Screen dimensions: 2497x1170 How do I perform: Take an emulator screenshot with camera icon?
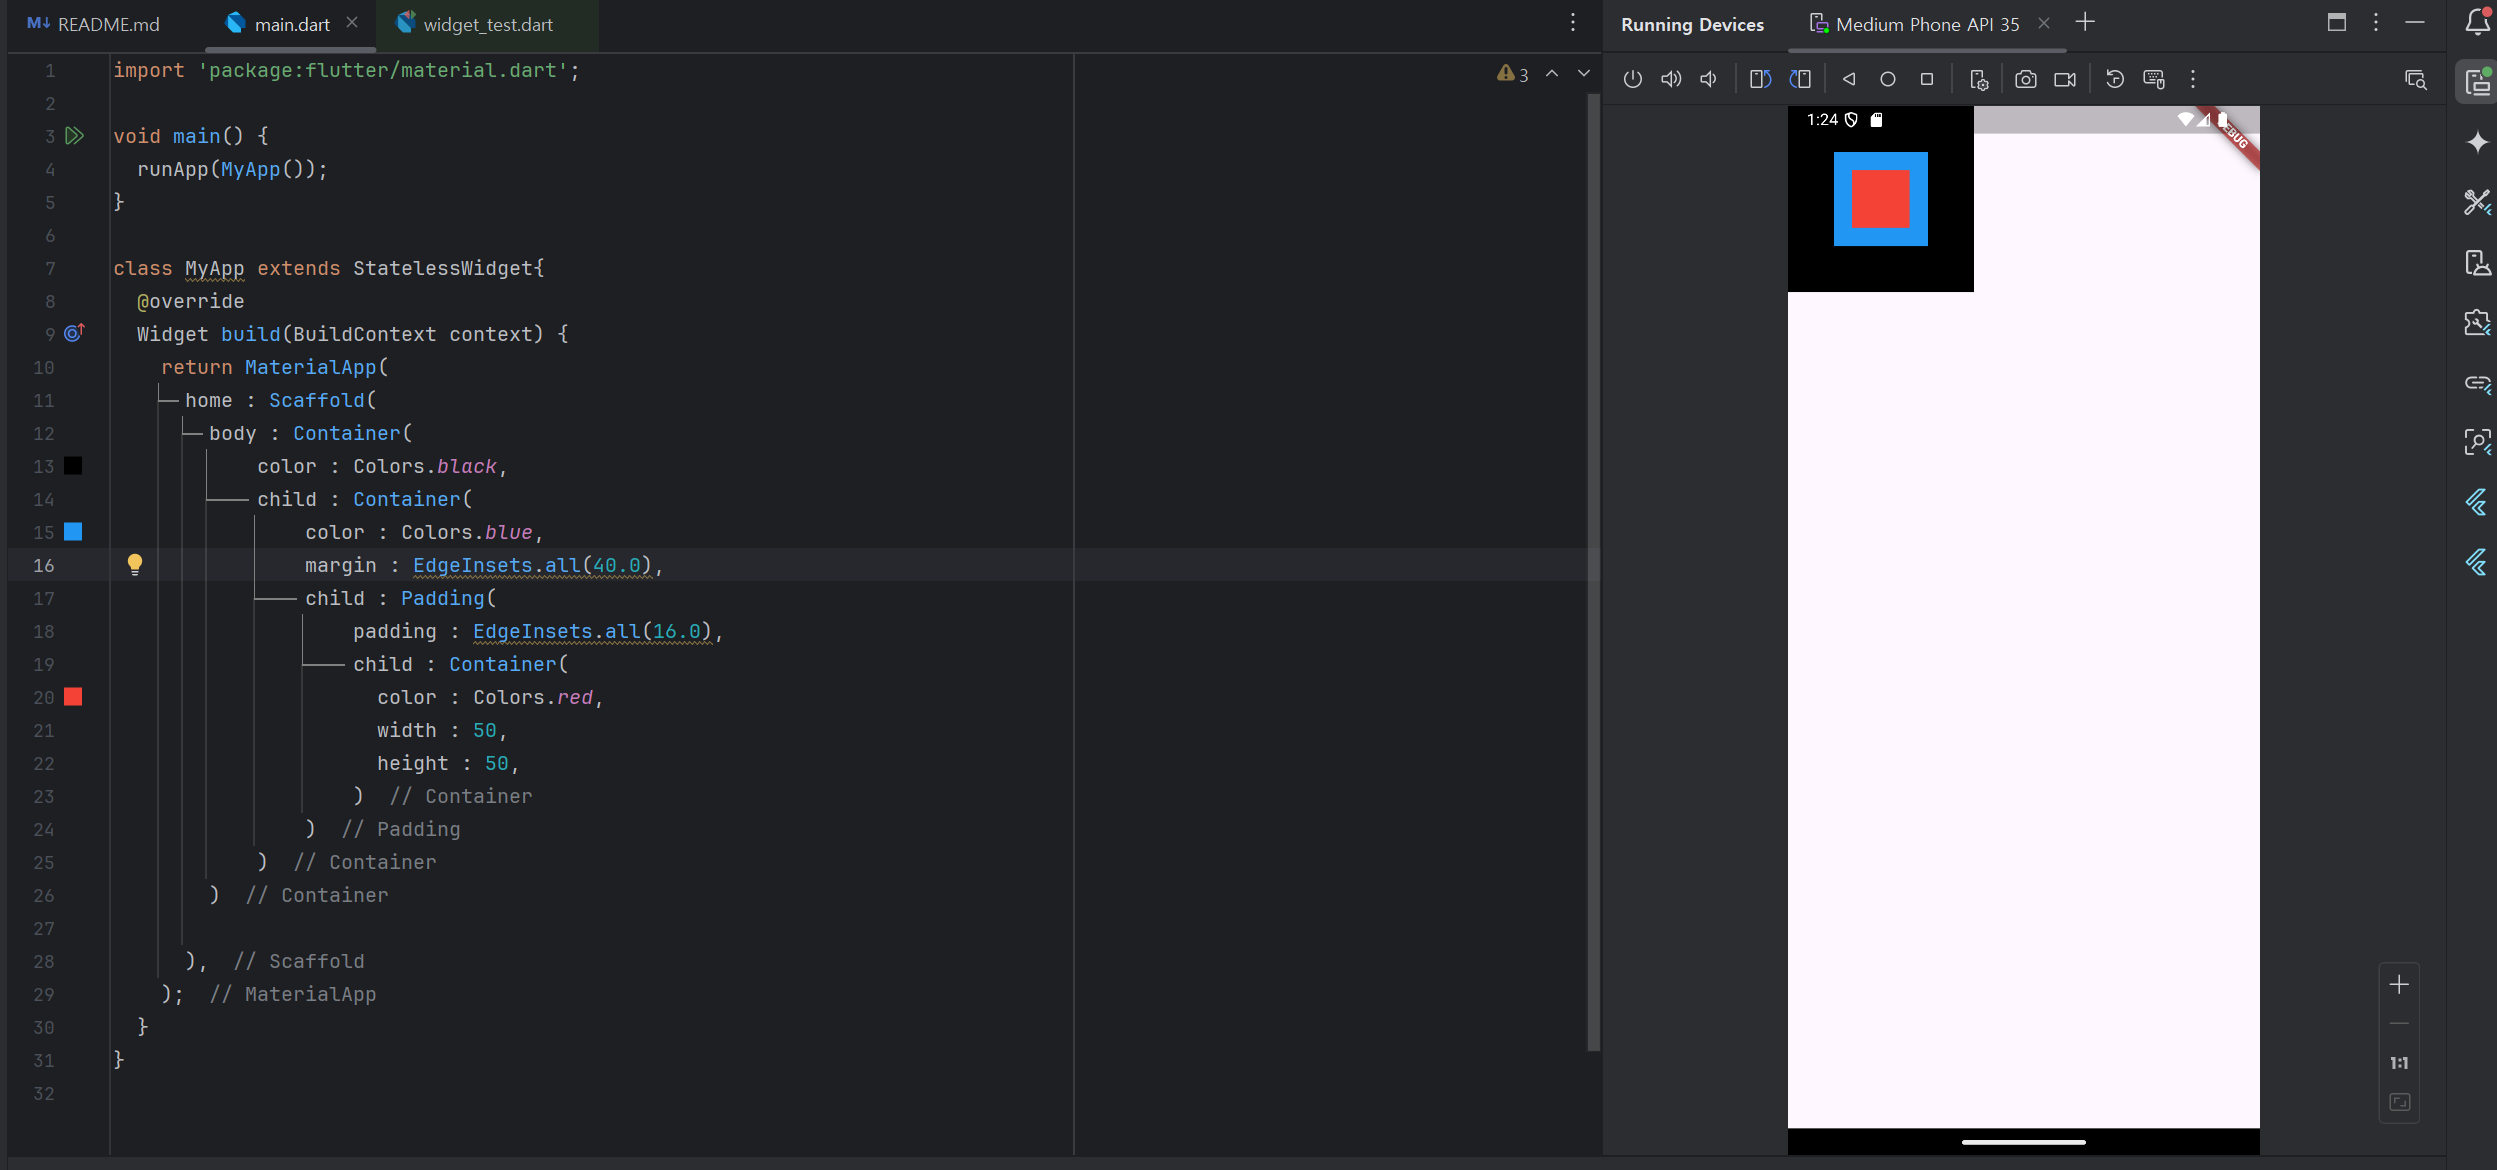[x=2025, y=79]
